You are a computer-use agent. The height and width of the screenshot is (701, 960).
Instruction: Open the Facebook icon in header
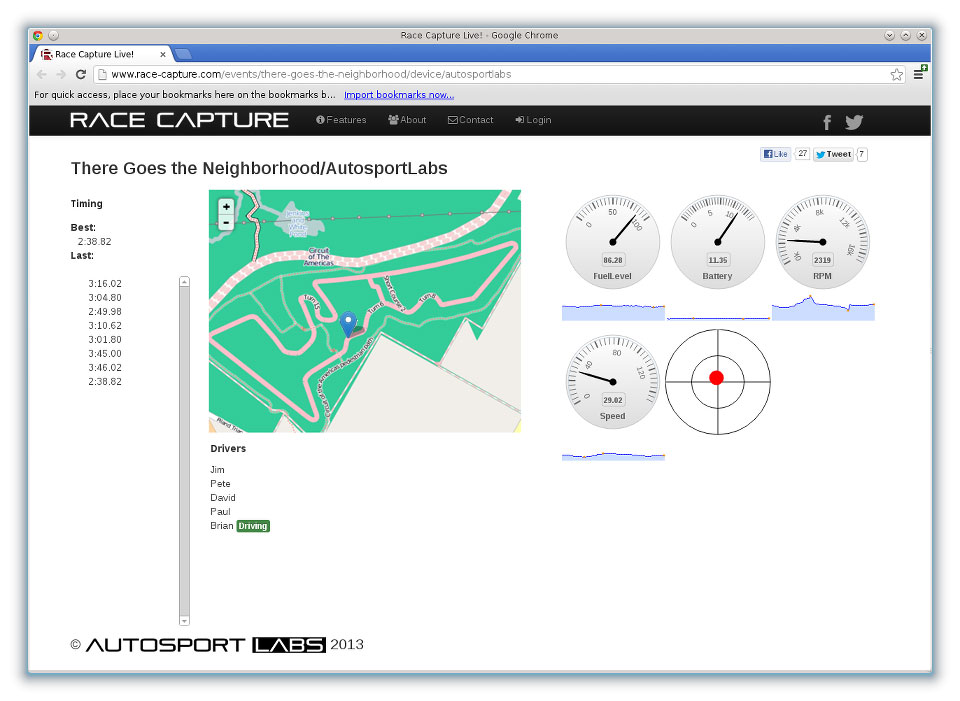coord(827,122)
